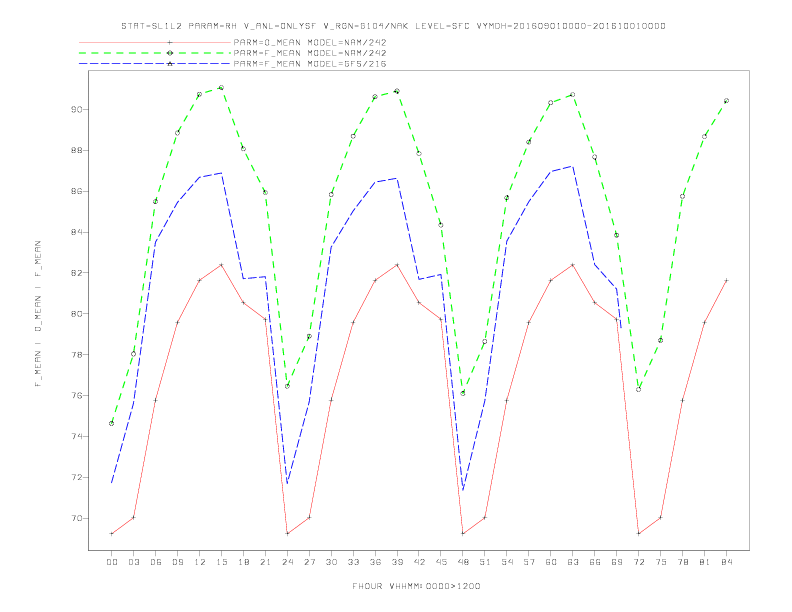Click the x-axis tick label 24
This screenshot has width=792, height=612.
287,562
